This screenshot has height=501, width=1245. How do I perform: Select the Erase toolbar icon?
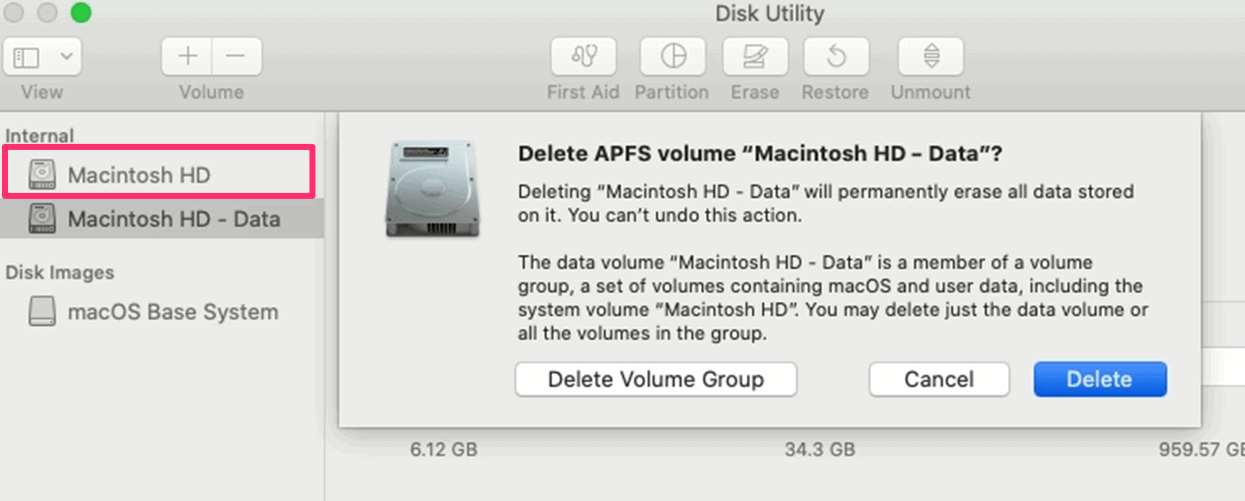click(x=754, y=57)
